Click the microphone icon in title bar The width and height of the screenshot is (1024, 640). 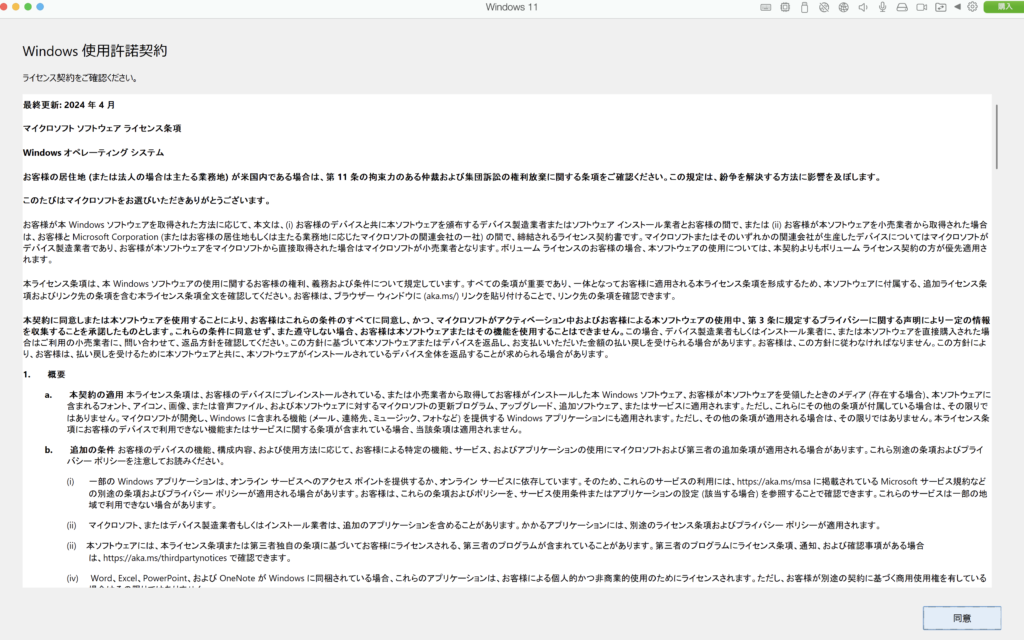[x=882, y=7]
